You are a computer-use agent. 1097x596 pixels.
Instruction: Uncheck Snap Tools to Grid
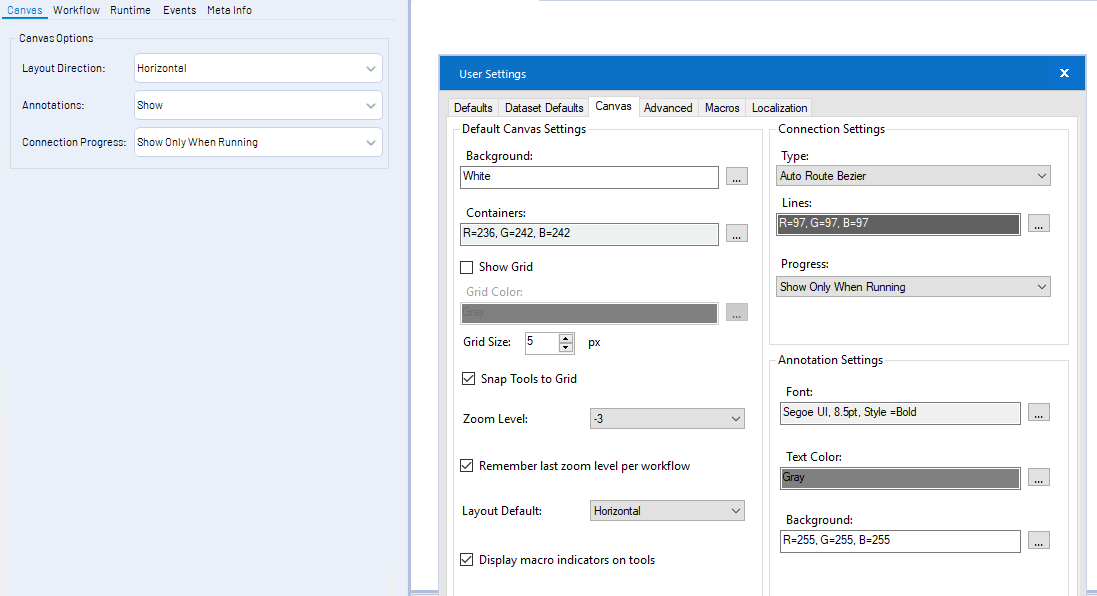467,378
